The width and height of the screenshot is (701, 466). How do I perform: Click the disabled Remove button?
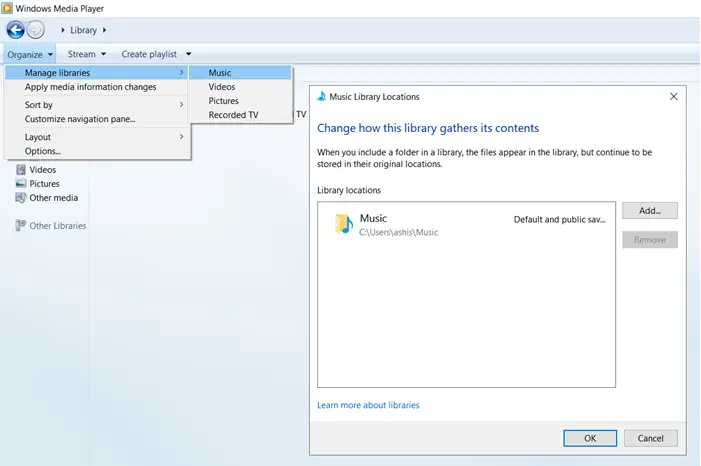pyautogui.click(x=650, y=240)
